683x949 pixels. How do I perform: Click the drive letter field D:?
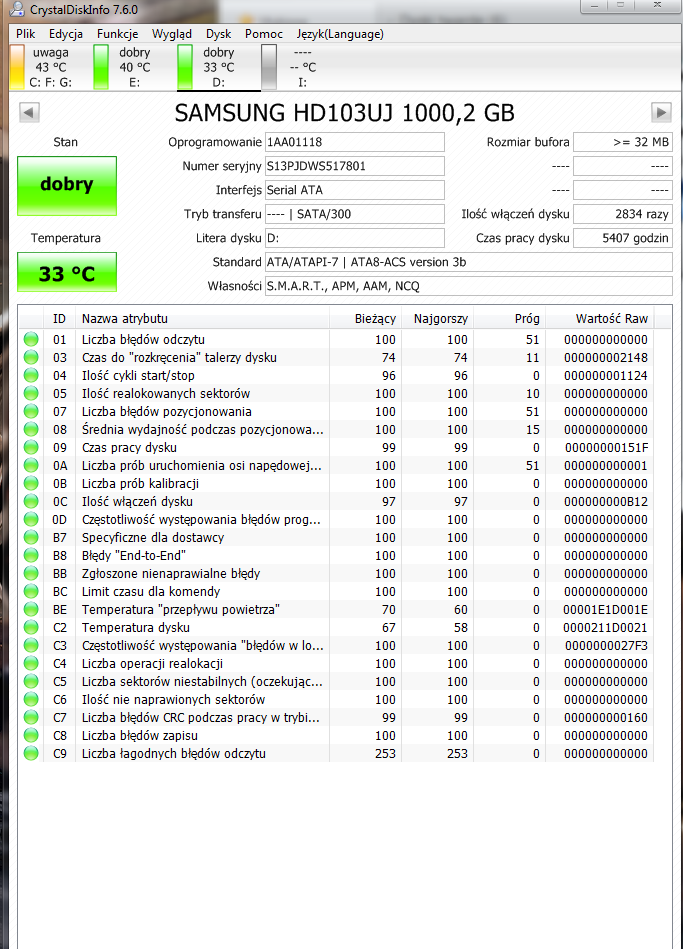pyautogui.click(x=355, y=238)
